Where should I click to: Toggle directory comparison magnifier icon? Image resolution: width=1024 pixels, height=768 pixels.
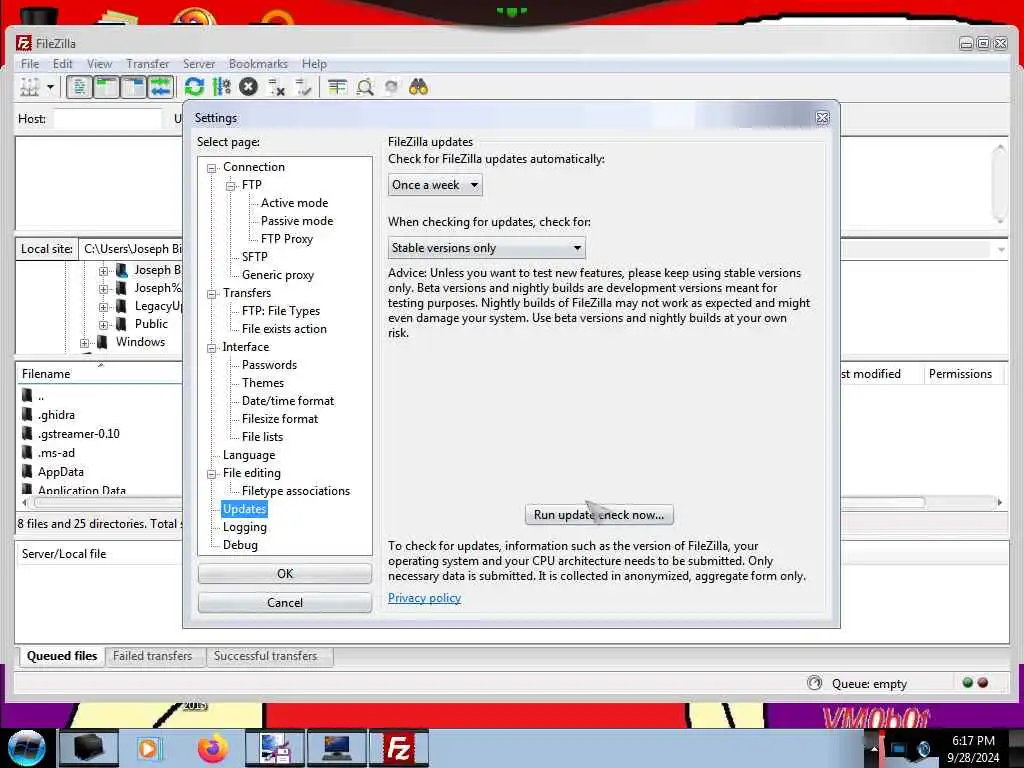pyautogui.click(x=364, y=87)
